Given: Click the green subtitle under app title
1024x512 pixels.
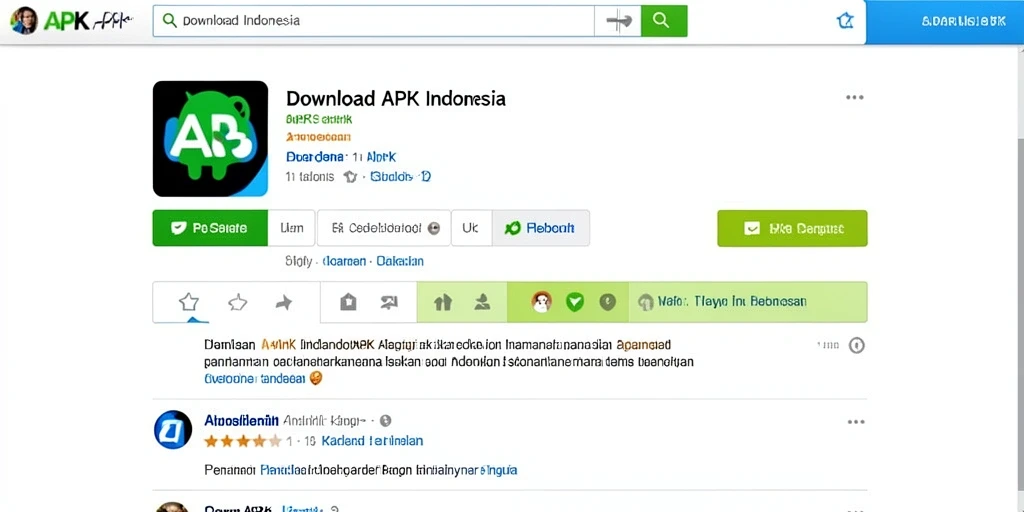Looking at the screenshot, I should (319, 120).
